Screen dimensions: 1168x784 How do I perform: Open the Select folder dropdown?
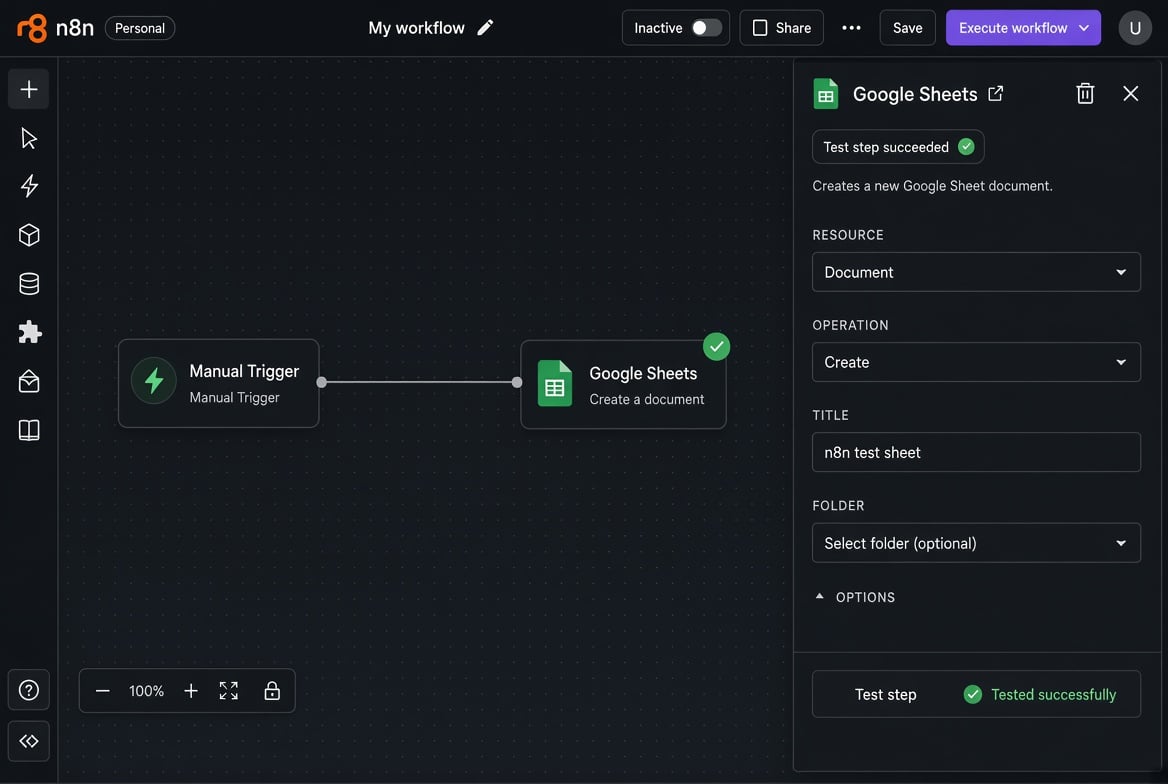(976, 543)
